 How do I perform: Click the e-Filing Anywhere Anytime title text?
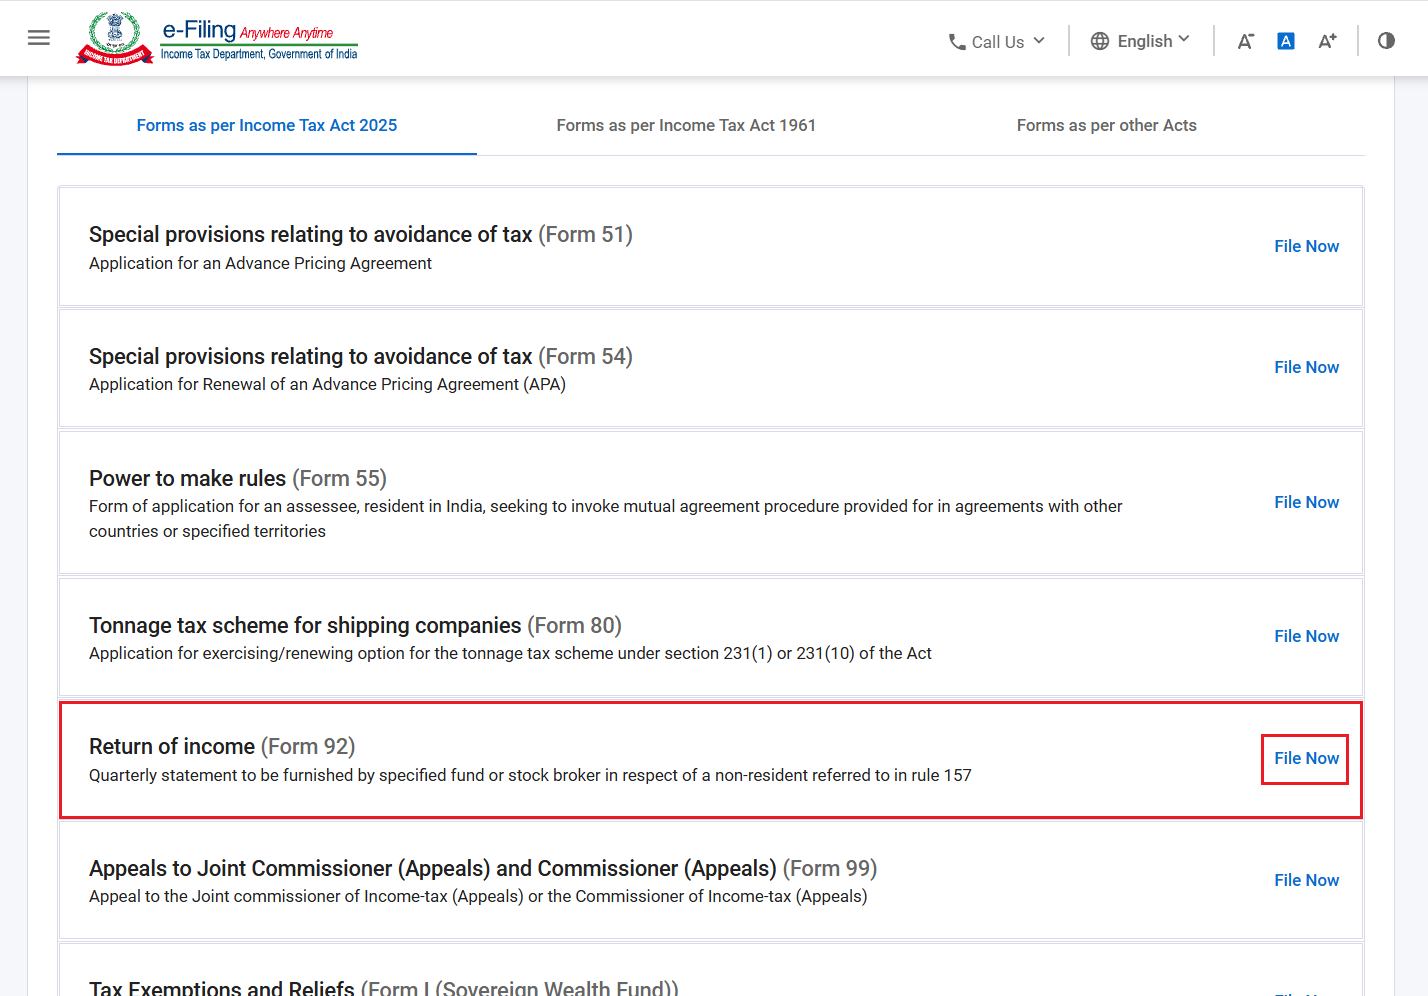click(248, 31)
